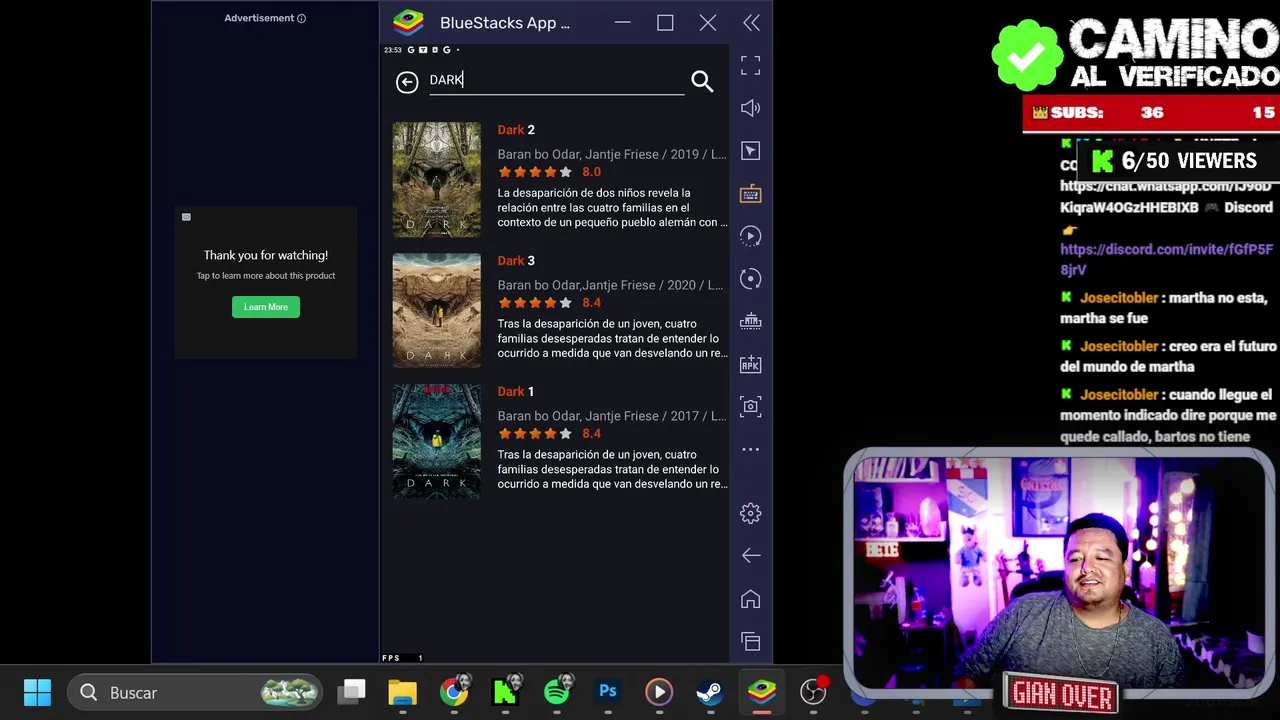Screen dimensions: 1280x720
Task: Select the Dark 2 title
Action: pos(516,130)
